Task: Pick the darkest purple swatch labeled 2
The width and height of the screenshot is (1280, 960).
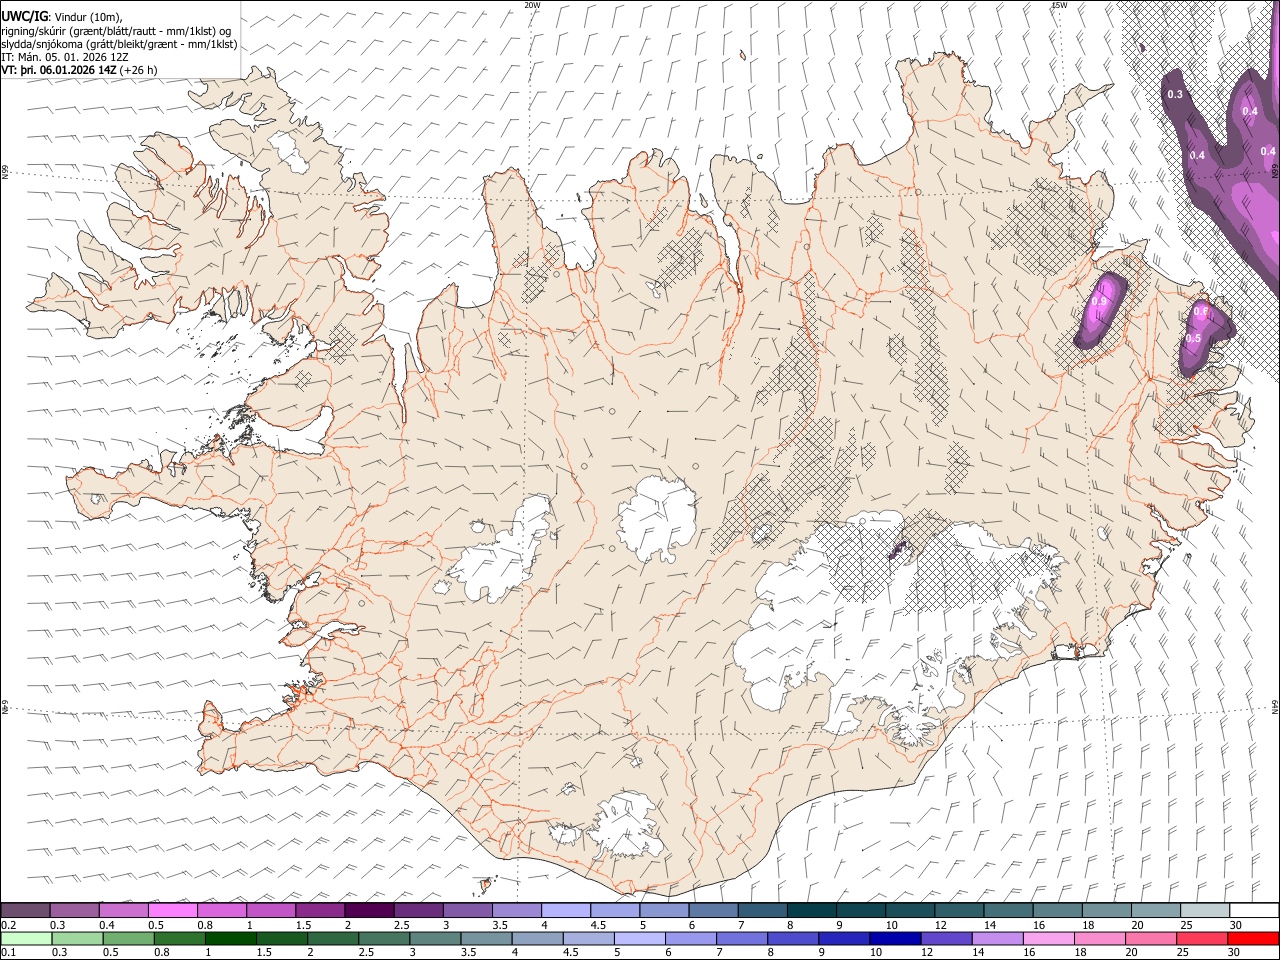Action: click(368, 910)
